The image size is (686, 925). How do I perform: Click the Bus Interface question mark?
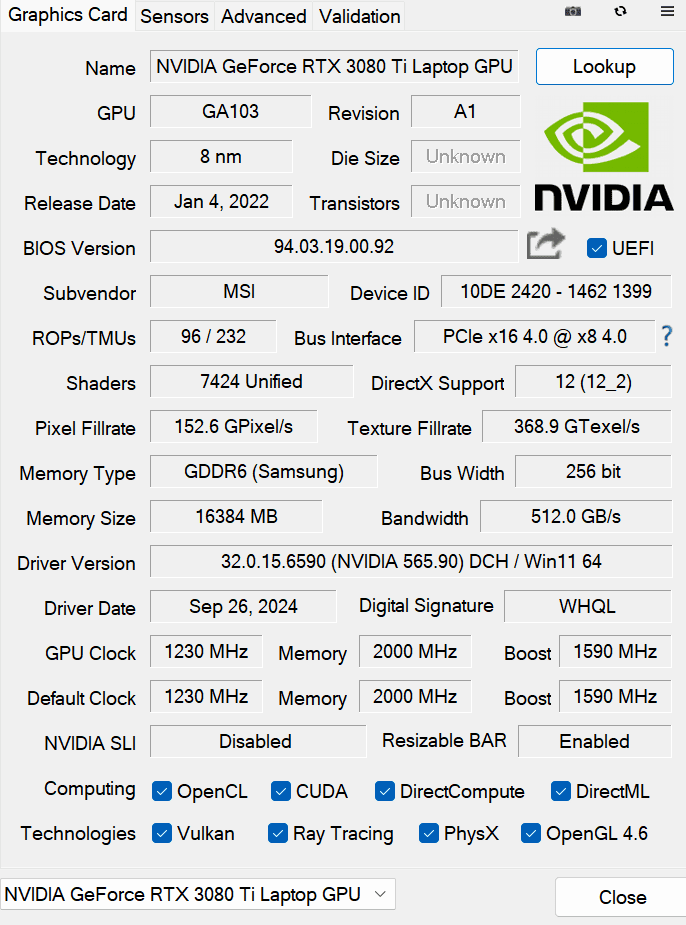[x=667, y=337]
